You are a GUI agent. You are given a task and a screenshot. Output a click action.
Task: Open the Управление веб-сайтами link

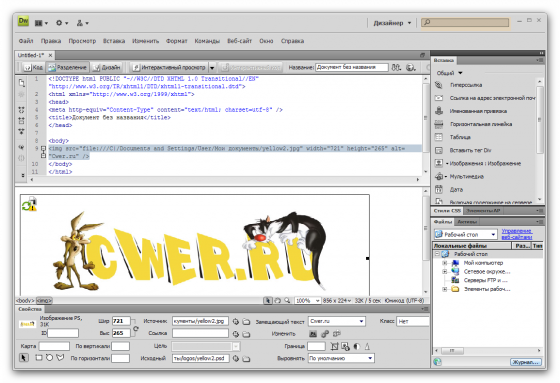point(517,234)
